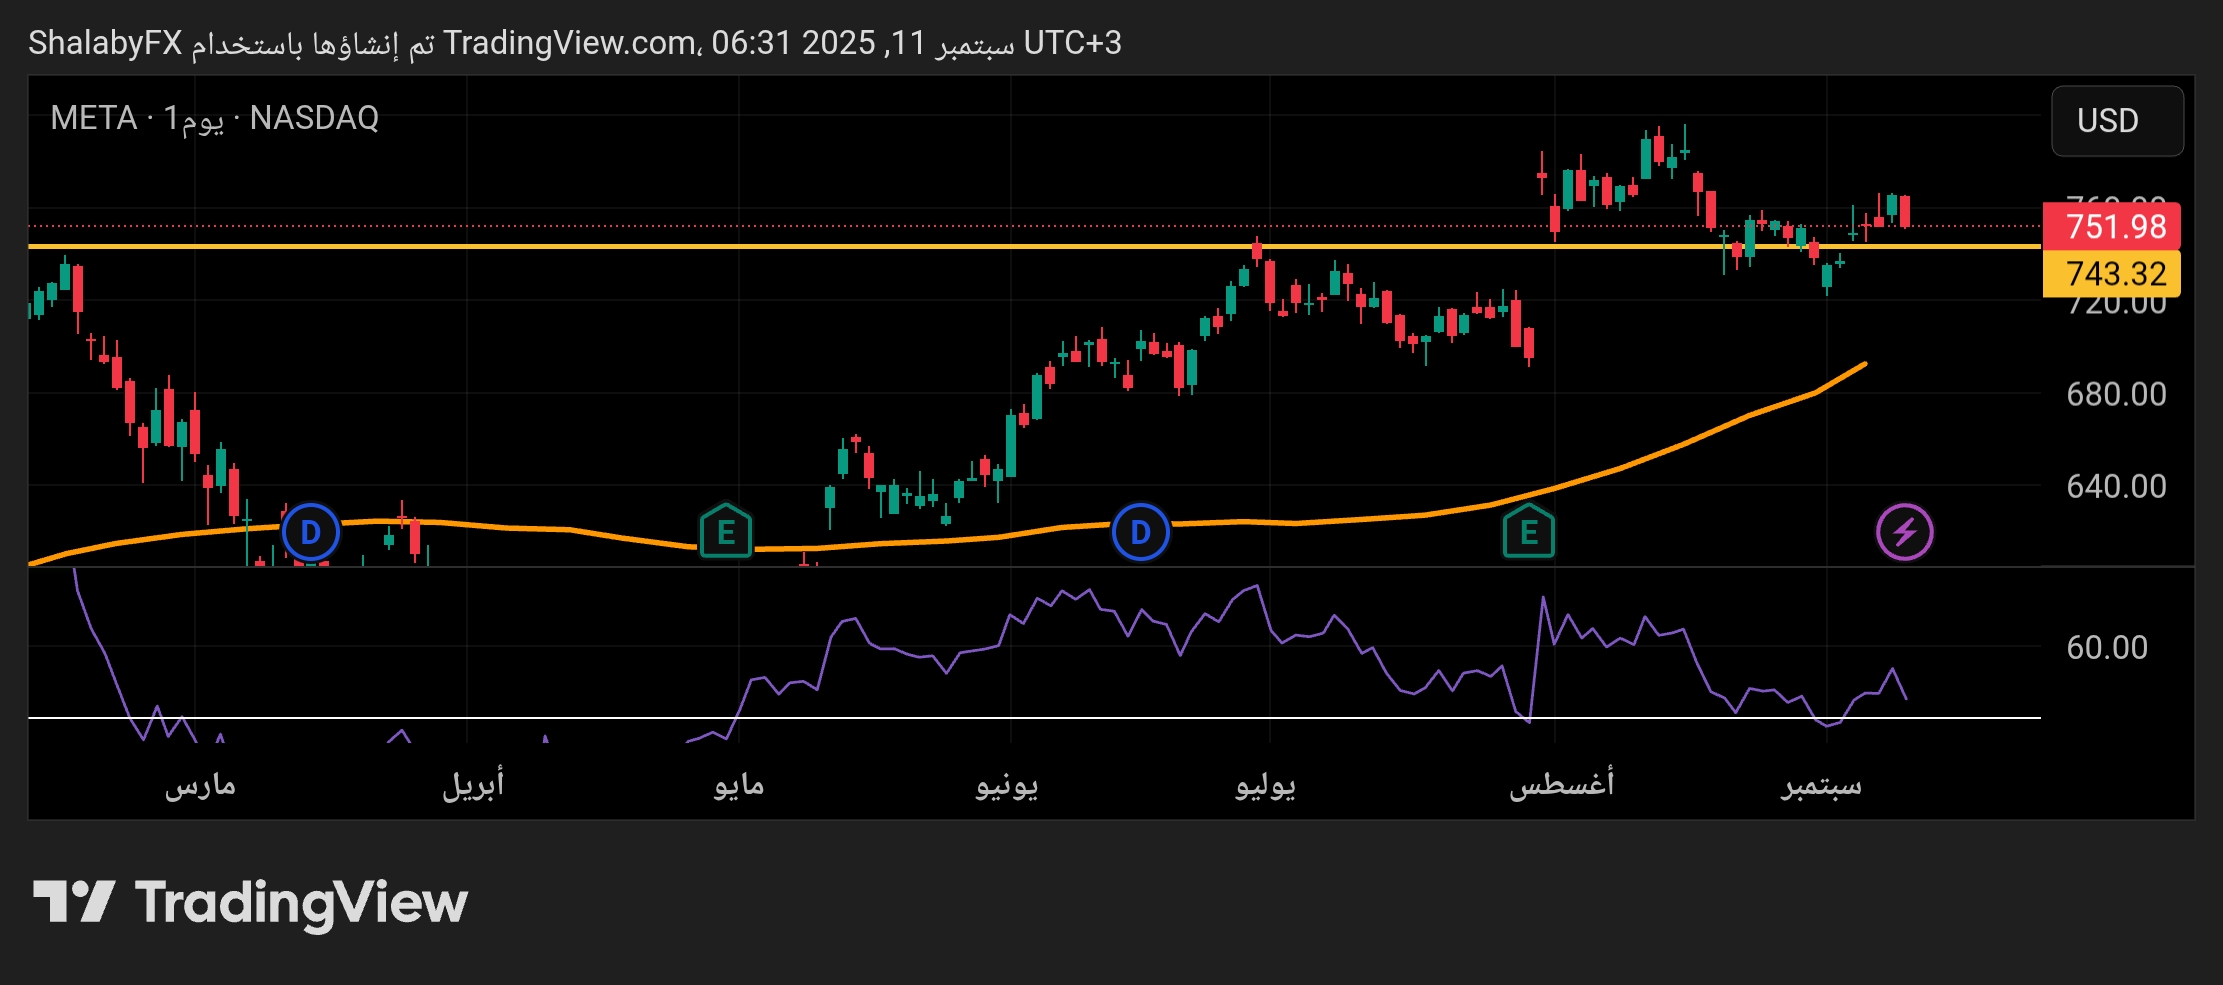
Task: Click the 640.00 price axis label
Action: pos(2116,486)
